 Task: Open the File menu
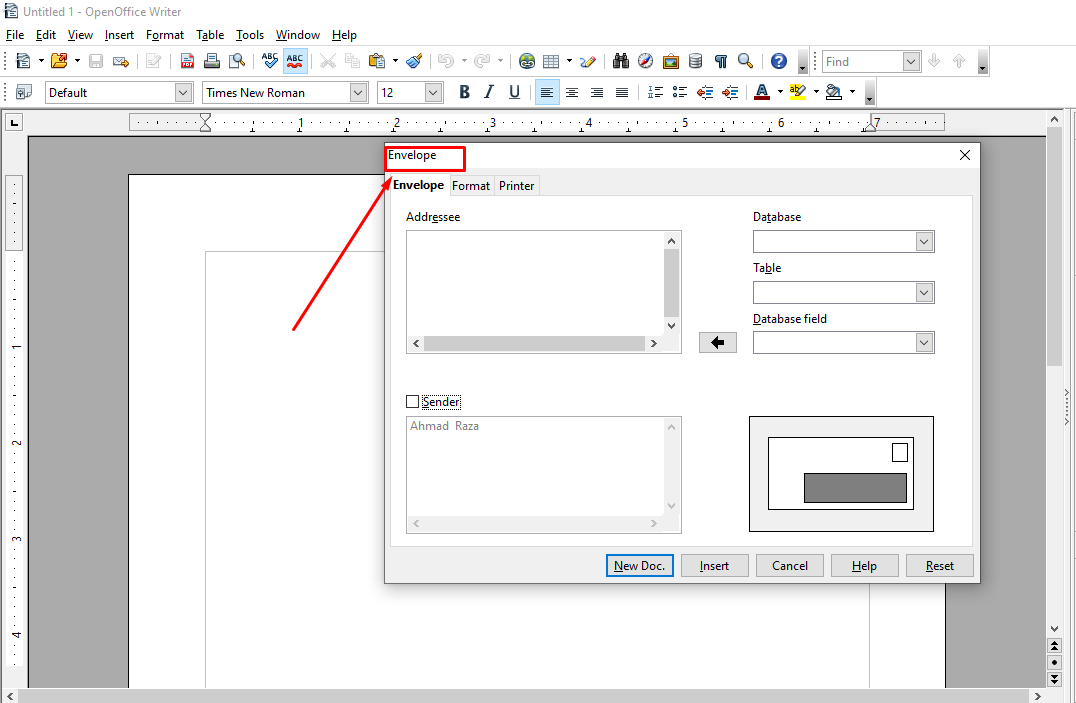pos(14,34)
